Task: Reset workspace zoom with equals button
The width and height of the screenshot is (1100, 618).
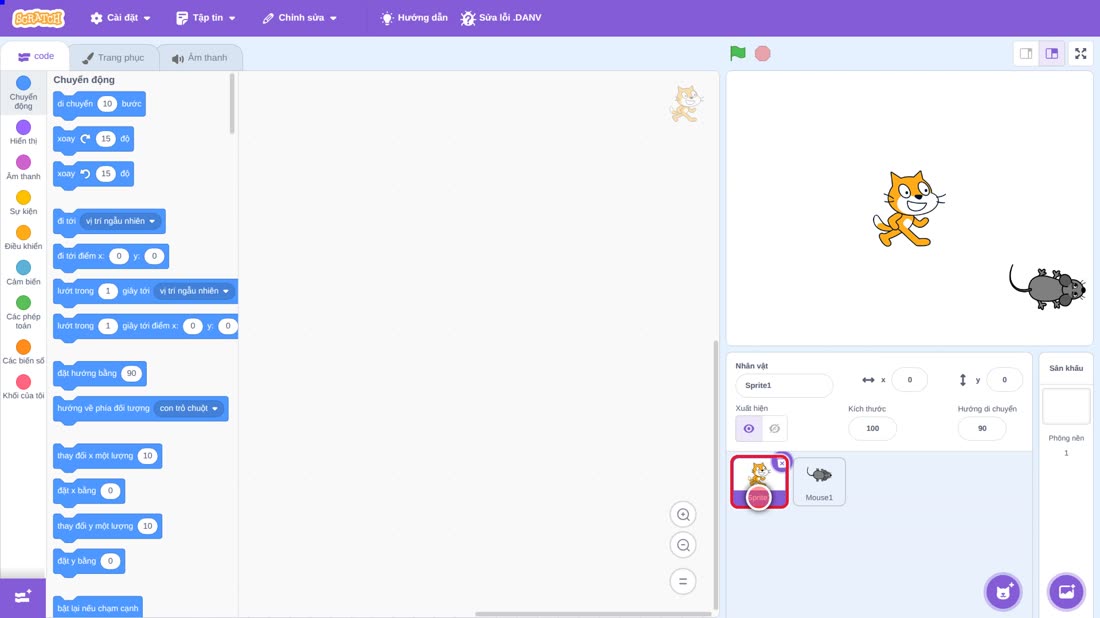Action: pos(683,581)
